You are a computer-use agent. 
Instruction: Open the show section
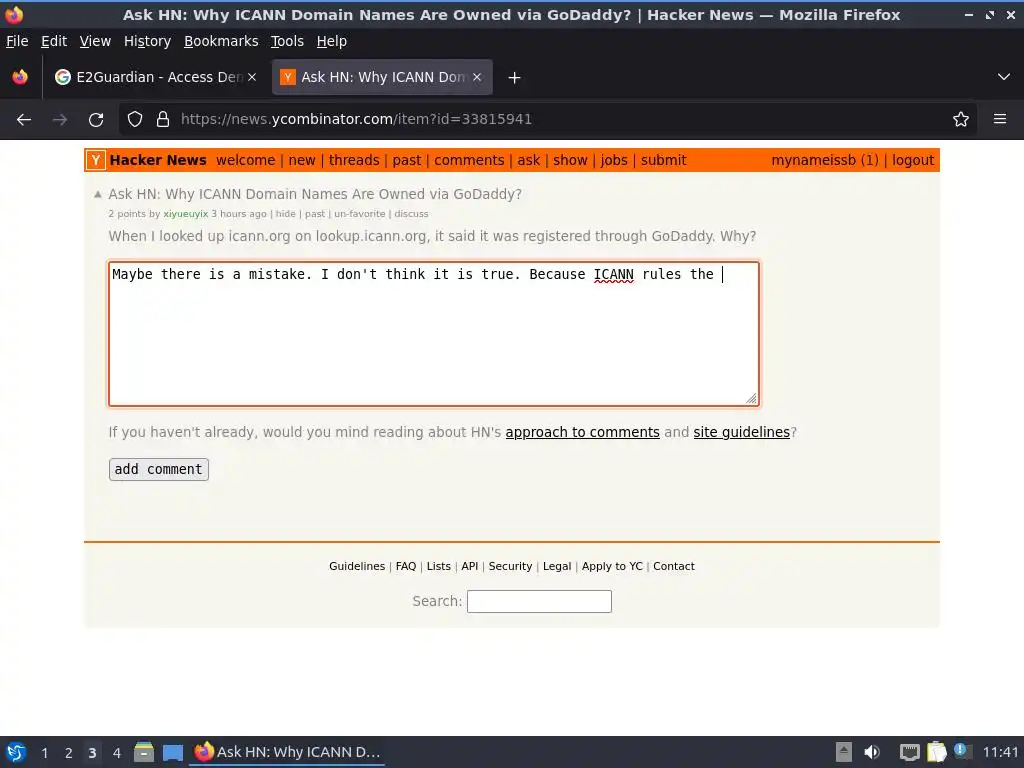tap(570, 160)
